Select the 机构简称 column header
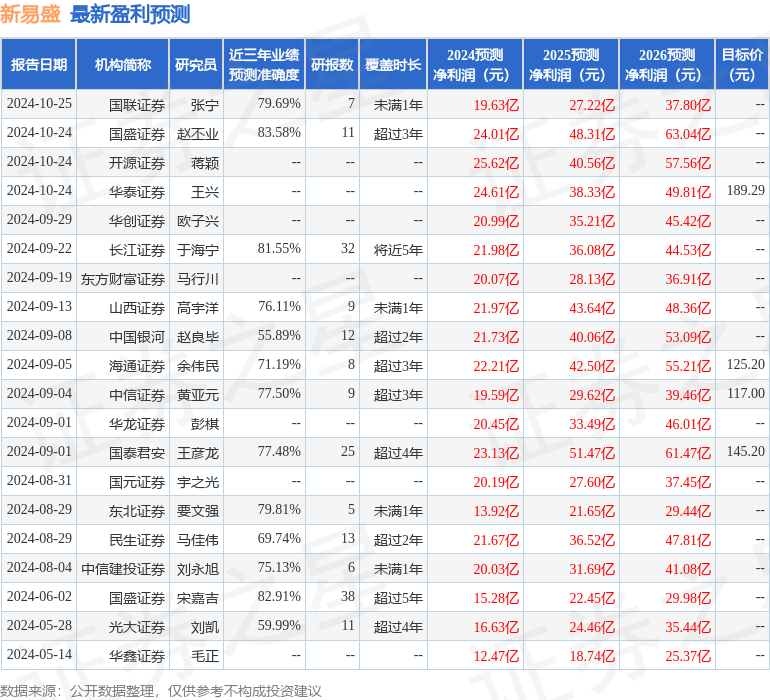The image size is (770, 700). (x=123, y=64)
